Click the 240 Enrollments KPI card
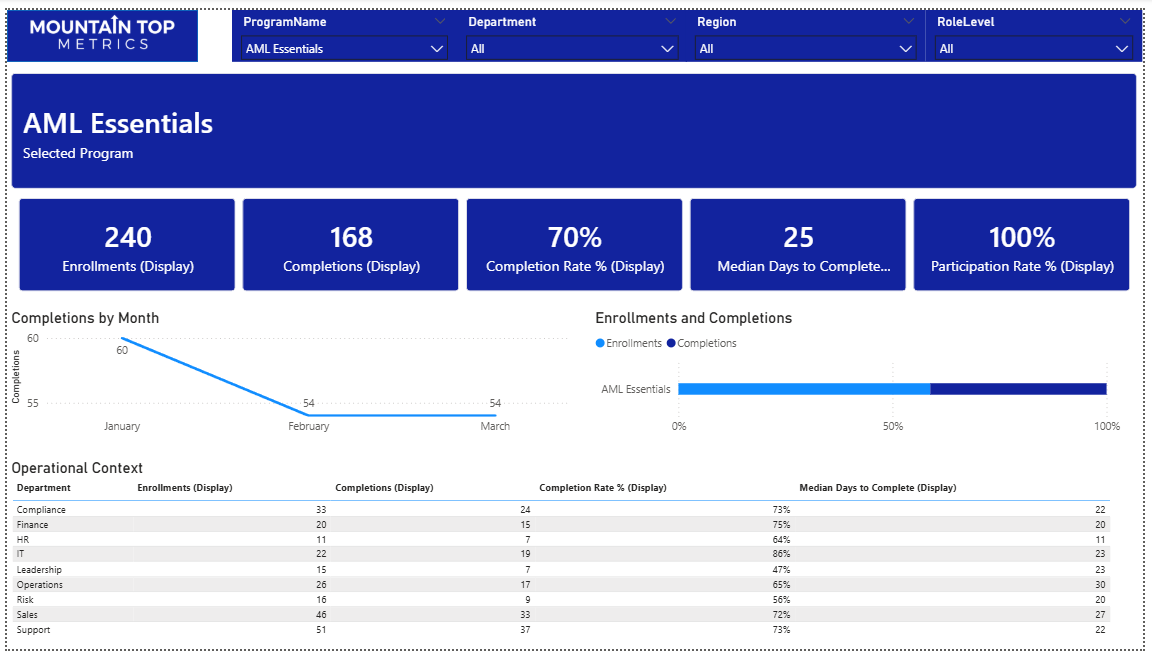The height and width of the screenshot is (658, 1152). point(128,245)
